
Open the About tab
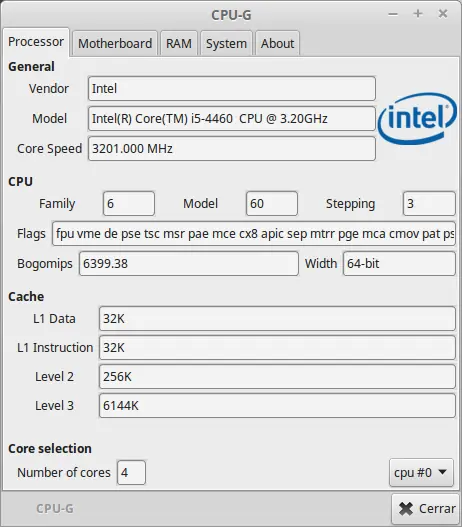click(277, 43)
